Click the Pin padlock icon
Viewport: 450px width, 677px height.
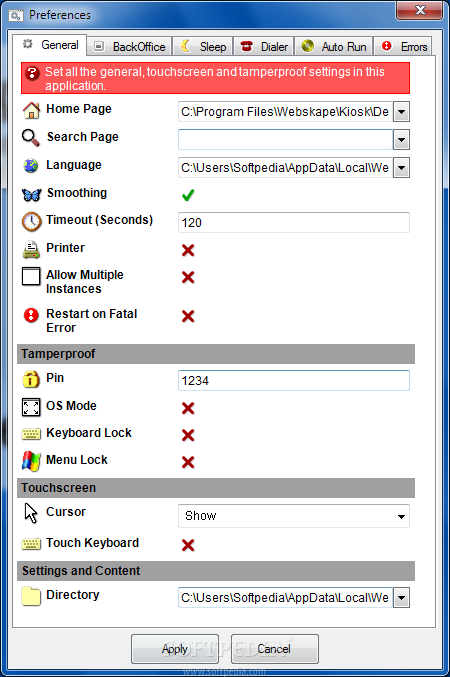click(31, 379)
